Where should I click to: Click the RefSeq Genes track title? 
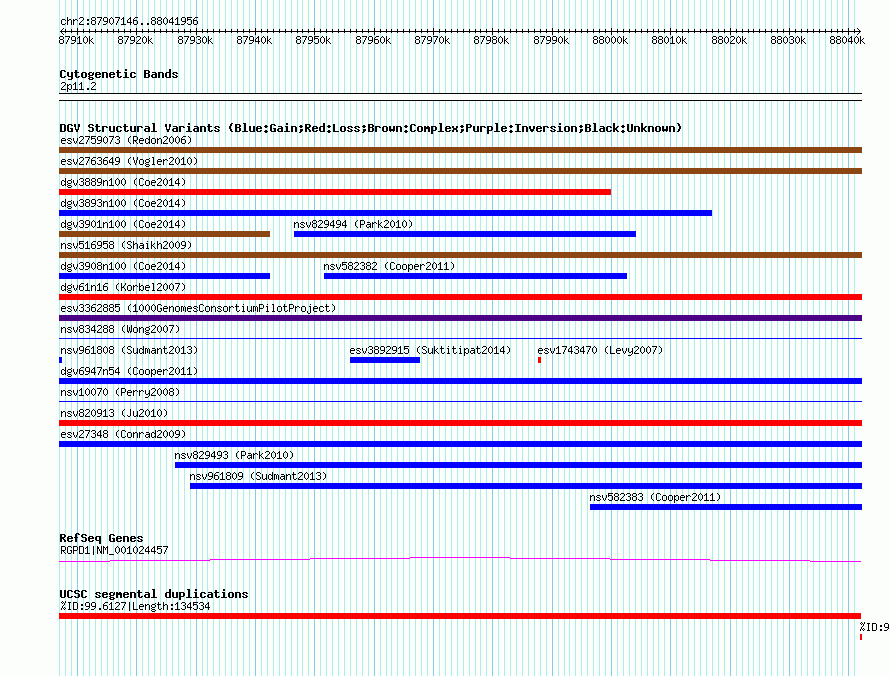pyautogui.click(x=101, y=538)
